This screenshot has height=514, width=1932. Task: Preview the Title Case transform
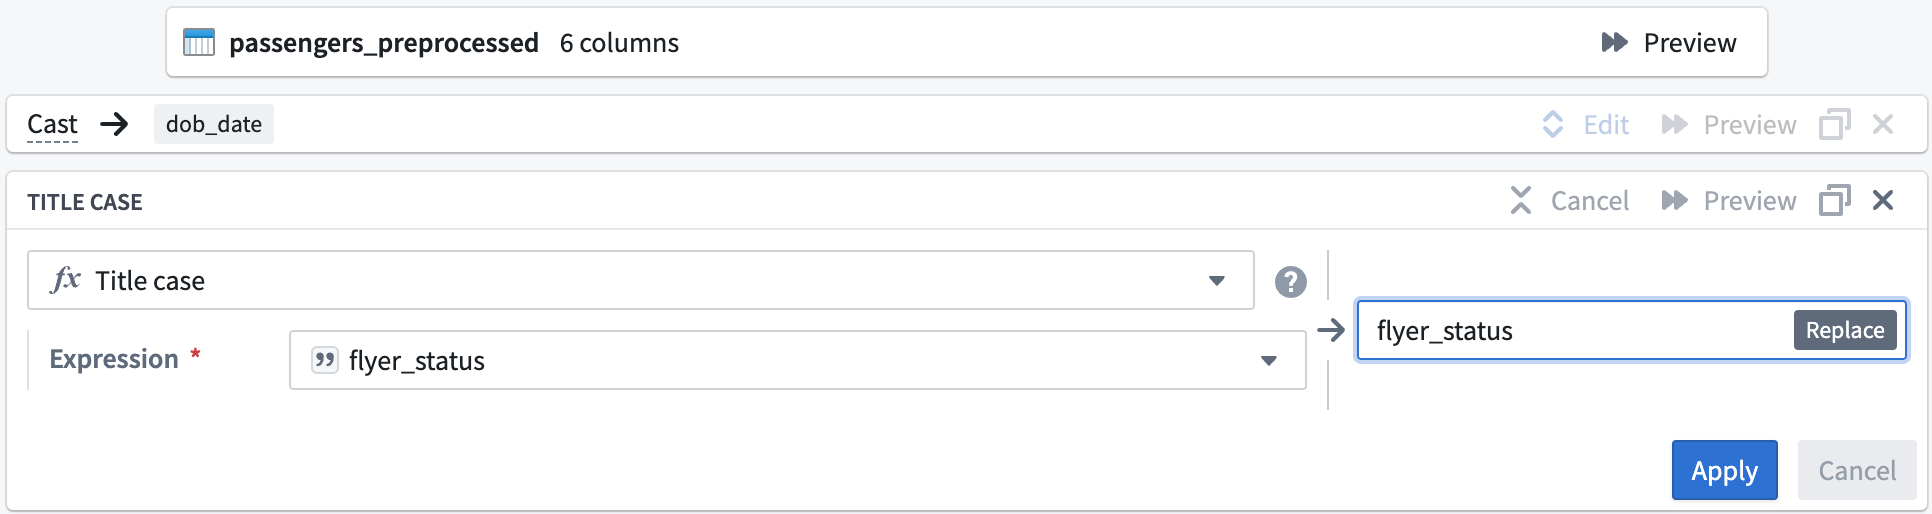[x=1729, y=201]
